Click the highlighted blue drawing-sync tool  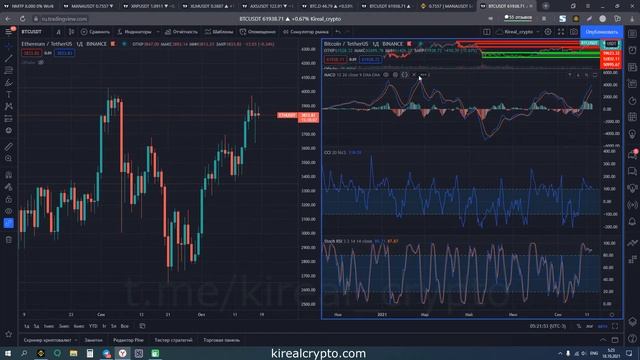(9, 223)
